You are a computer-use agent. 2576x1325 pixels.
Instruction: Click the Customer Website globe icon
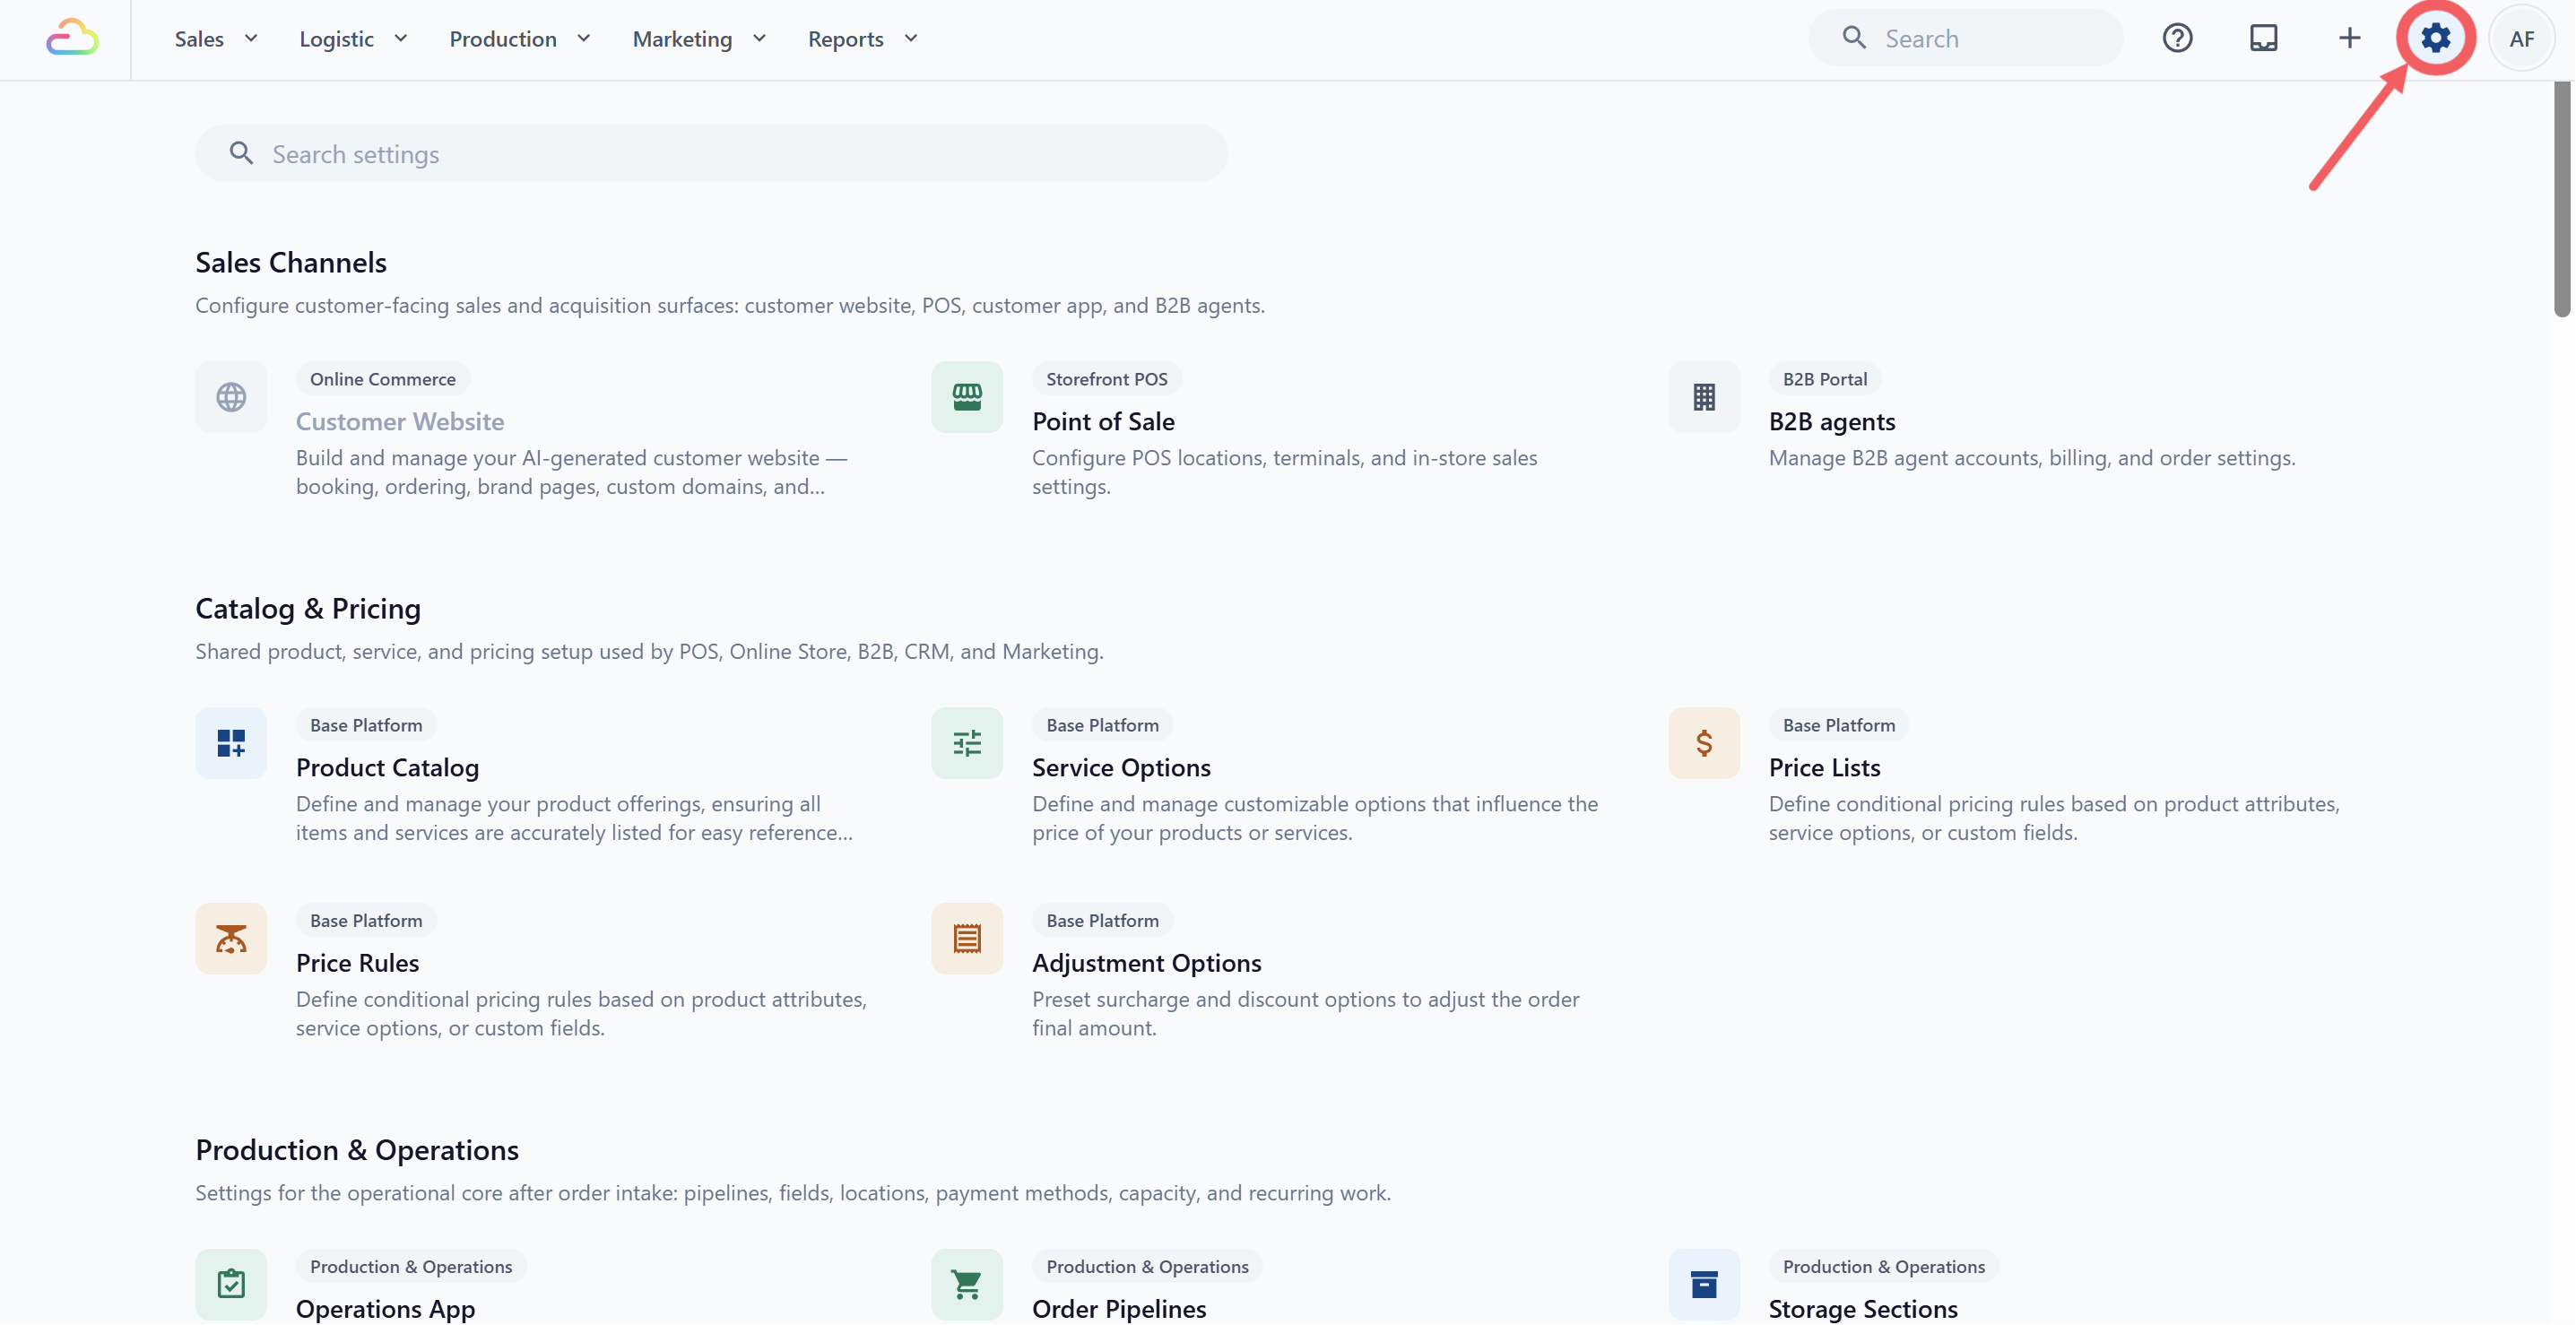231,397
